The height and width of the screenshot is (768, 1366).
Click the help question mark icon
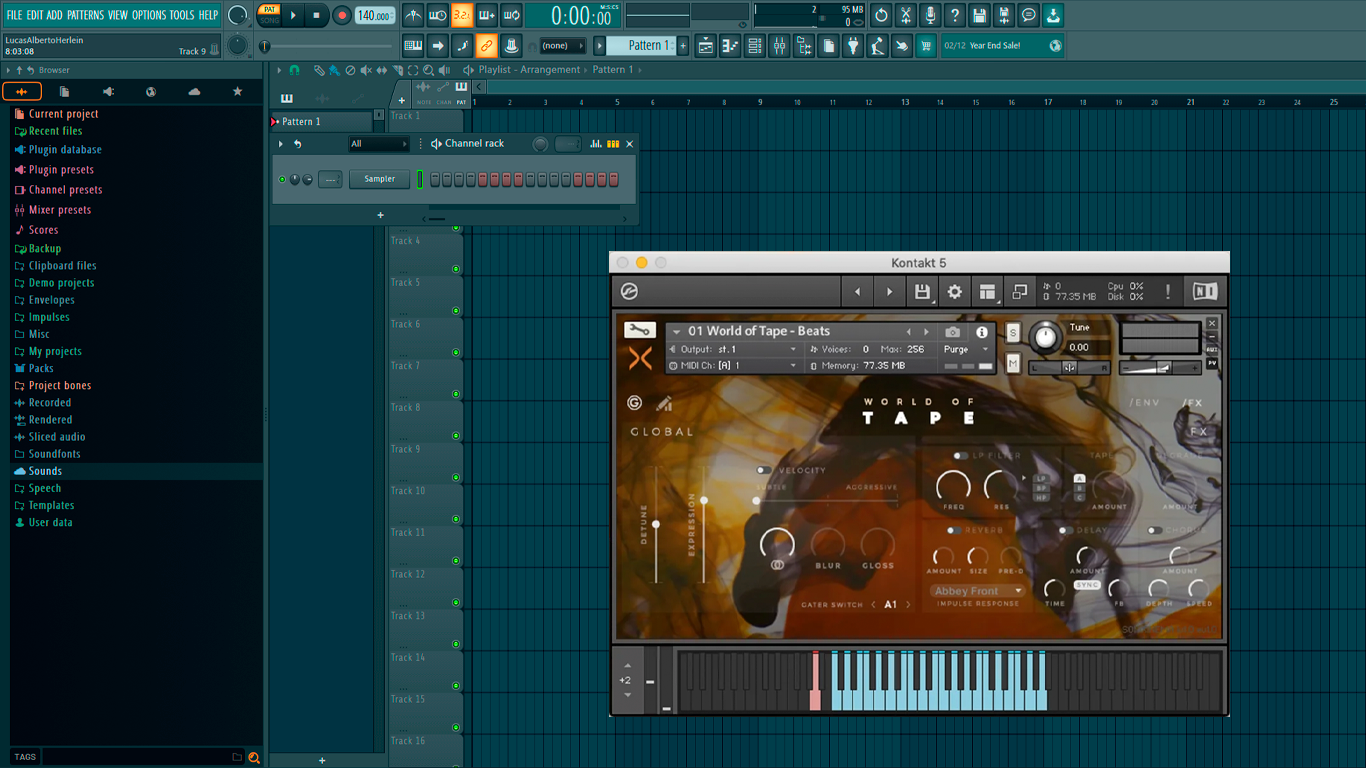click(955, 15)
